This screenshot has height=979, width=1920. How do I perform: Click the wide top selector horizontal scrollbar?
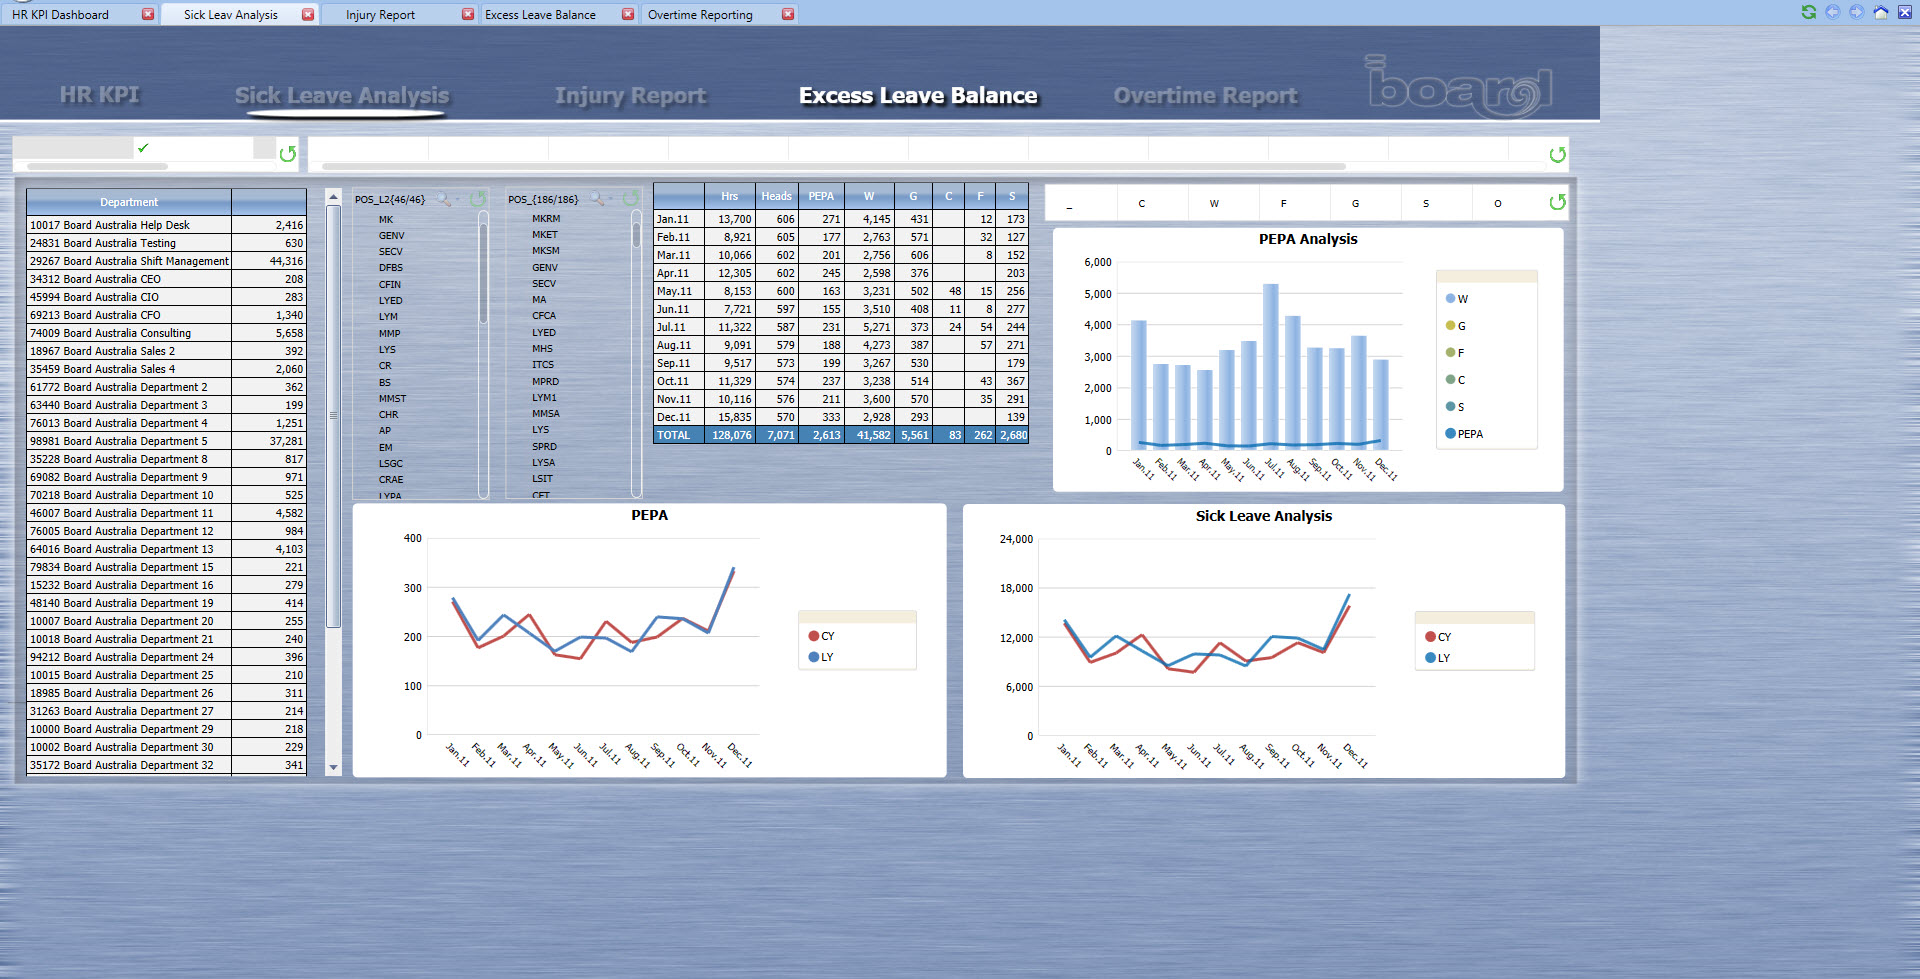pos(833,166)
